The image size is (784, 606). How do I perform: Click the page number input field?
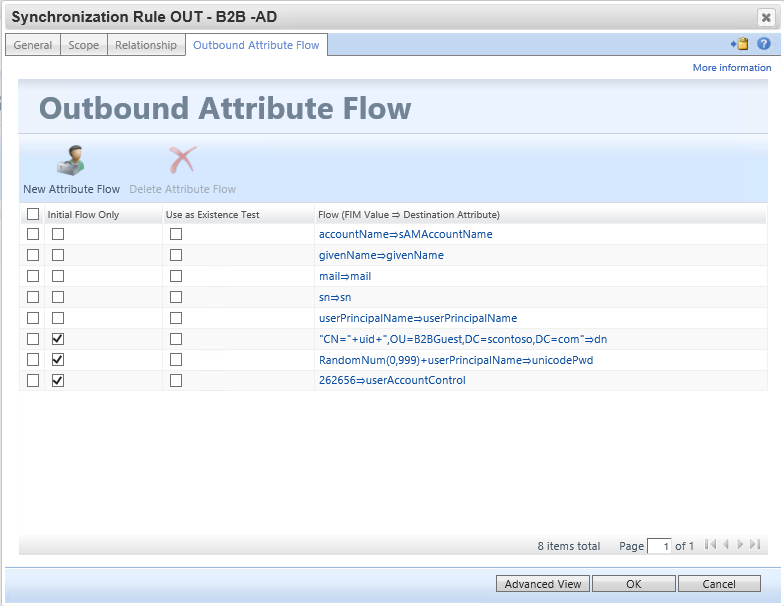click(659, 546)
